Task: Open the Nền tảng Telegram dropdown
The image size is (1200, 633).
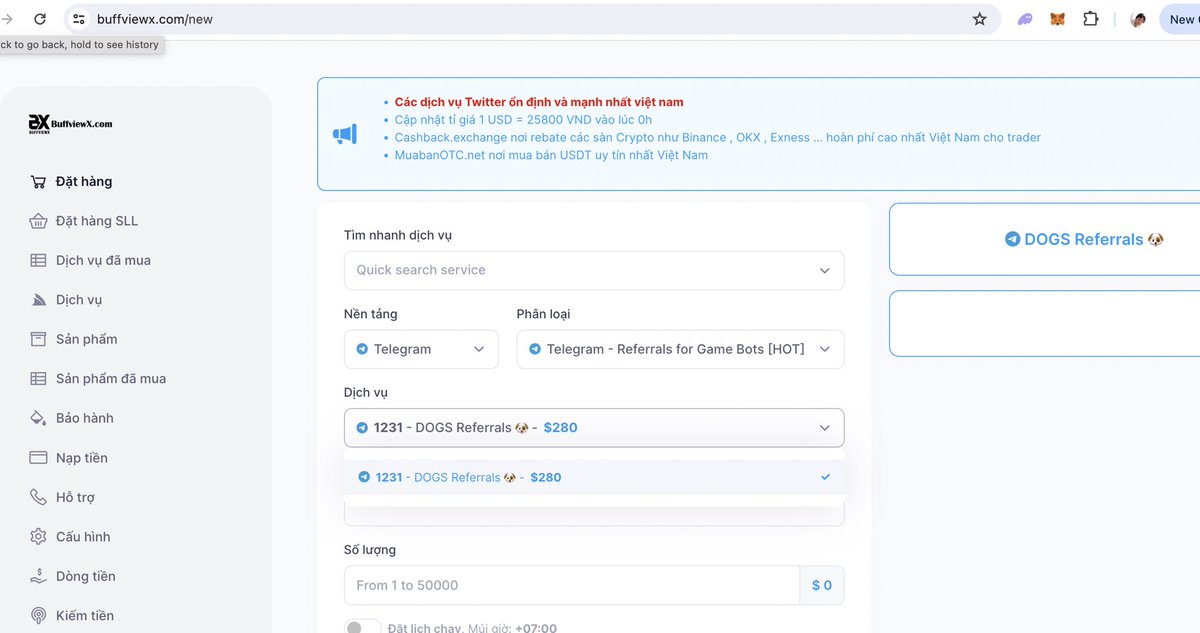Action: [421, 349]
